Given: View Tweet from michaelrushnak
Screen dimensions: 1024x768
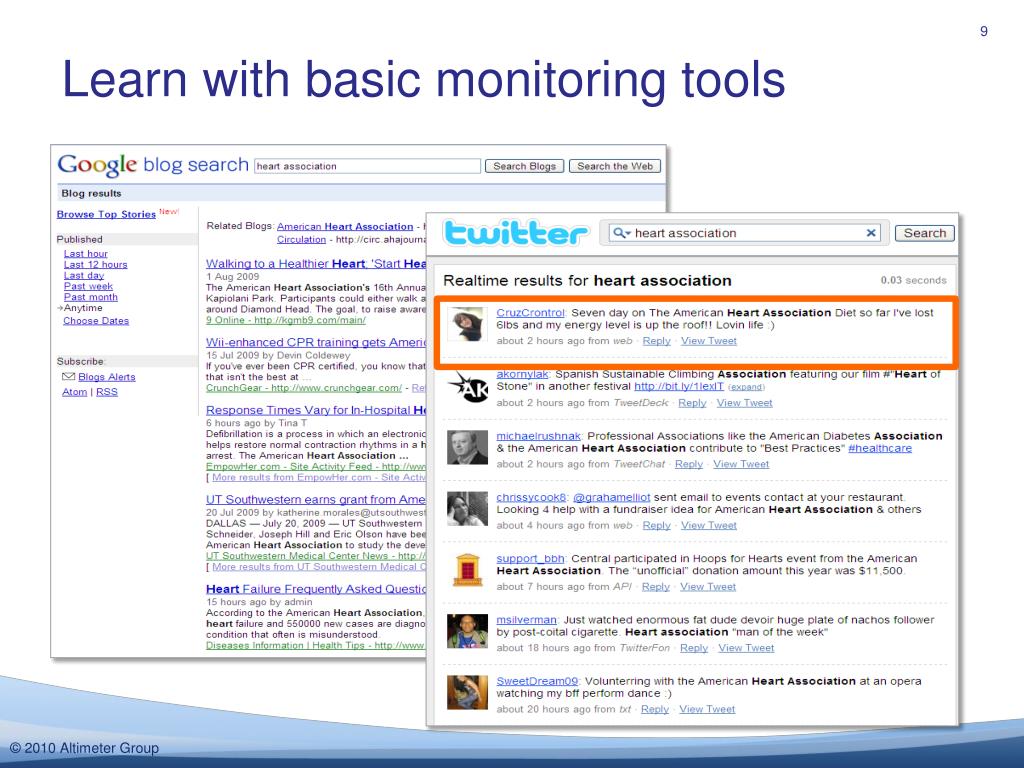Looking at the screenshot, I should pyautogui.click(x=741, y=464).
